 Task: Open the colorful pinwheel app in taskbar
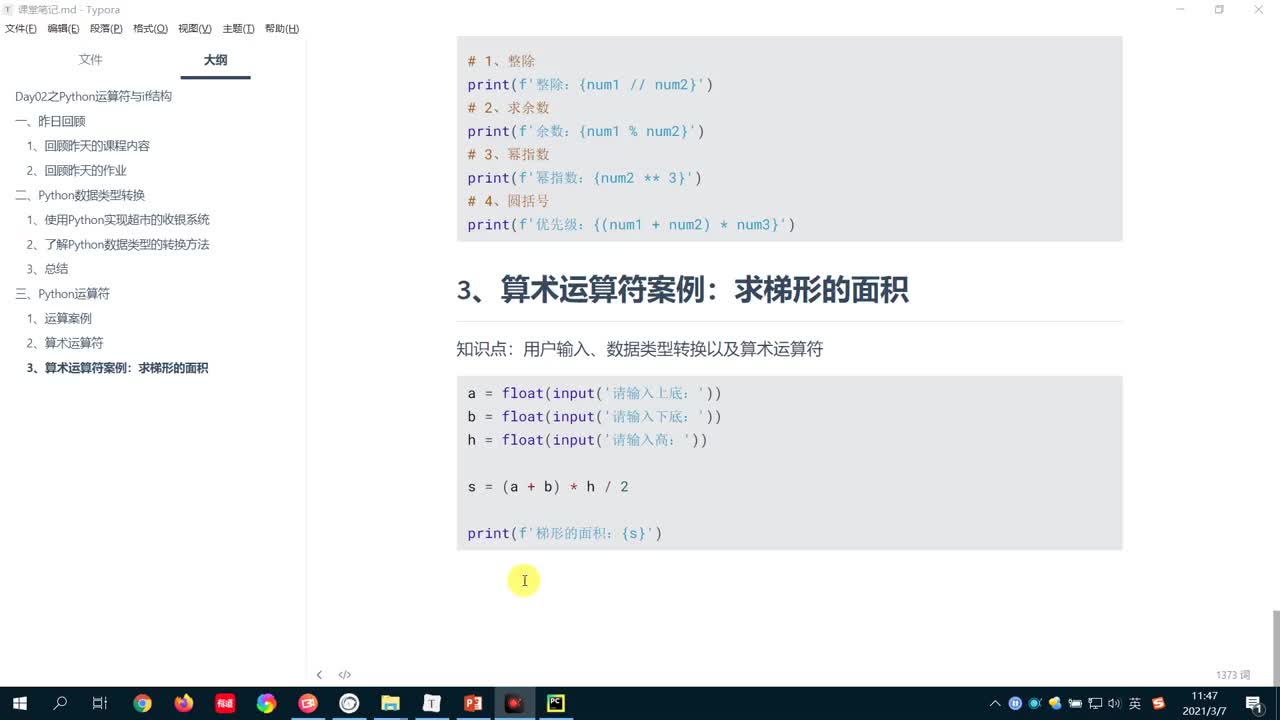[266, 703]
